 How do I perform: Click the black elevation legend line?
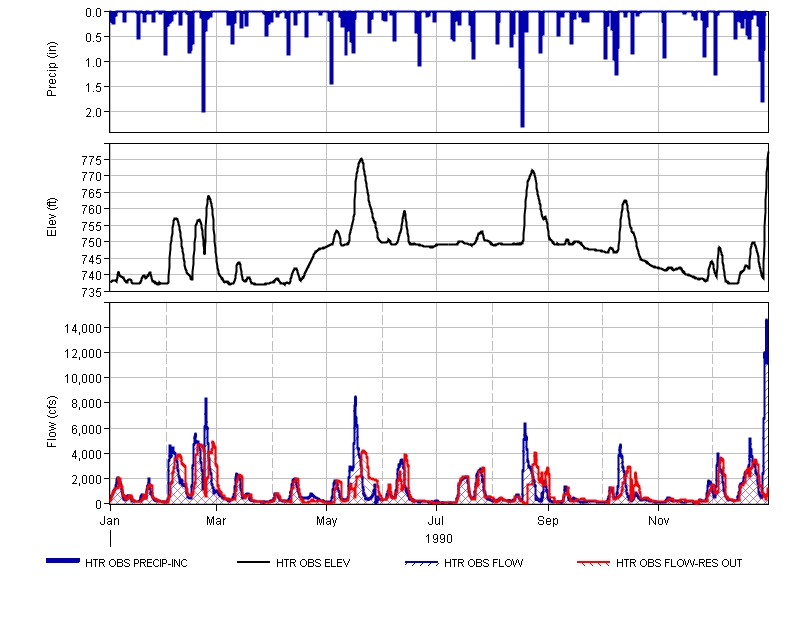pos(253,562)
